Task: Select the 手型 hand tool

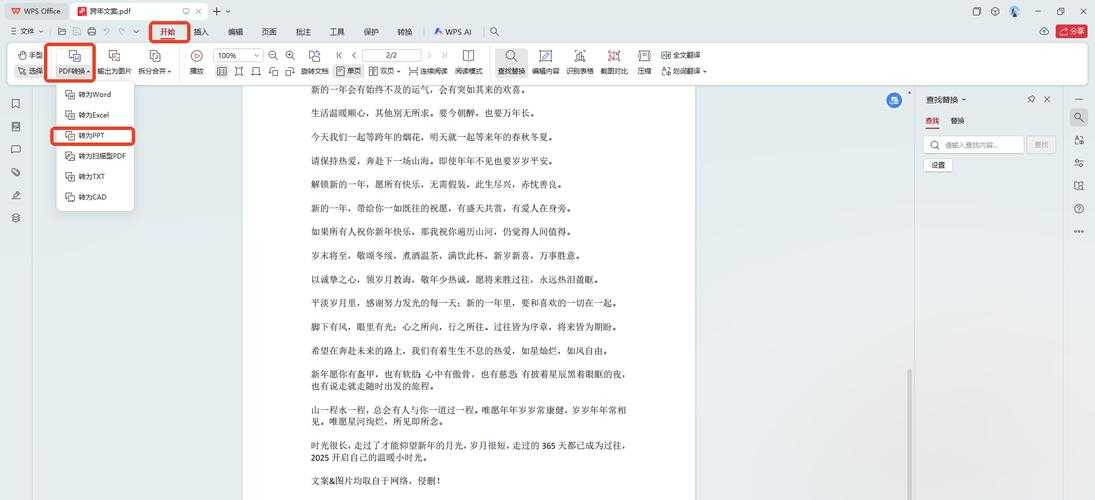Action: tap(30, 55)
